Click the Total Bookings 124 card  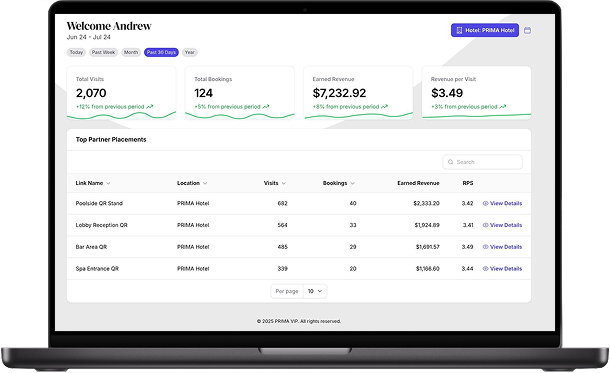click(240, 93)
